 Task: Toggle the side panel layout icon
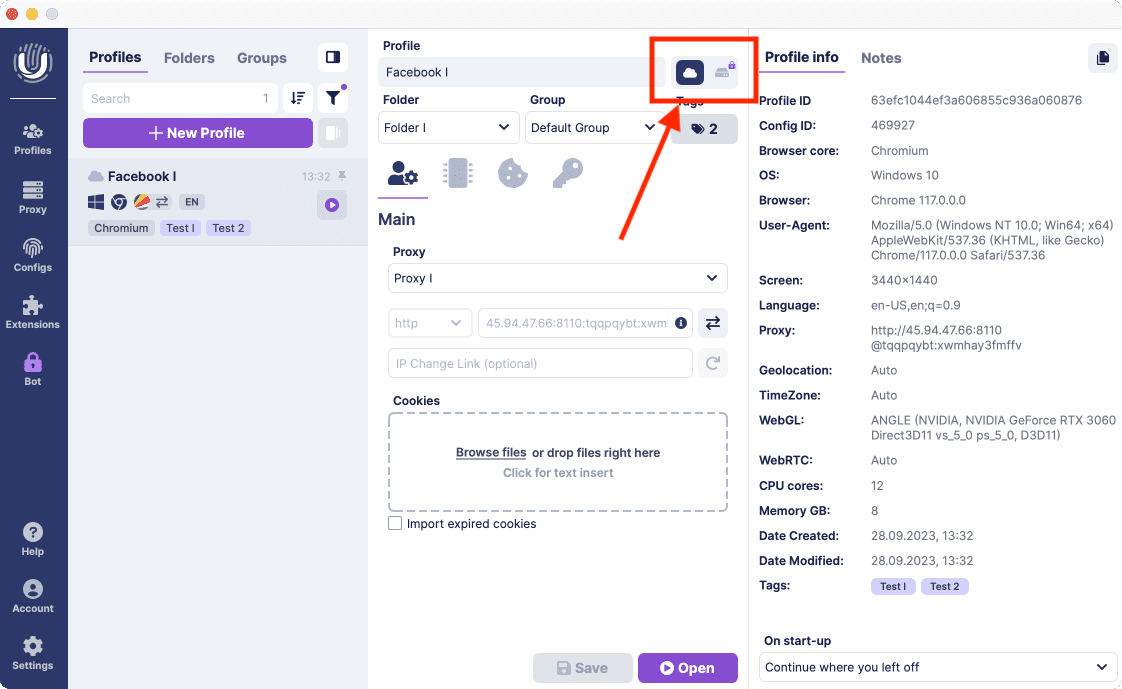[x=333, y=57]
